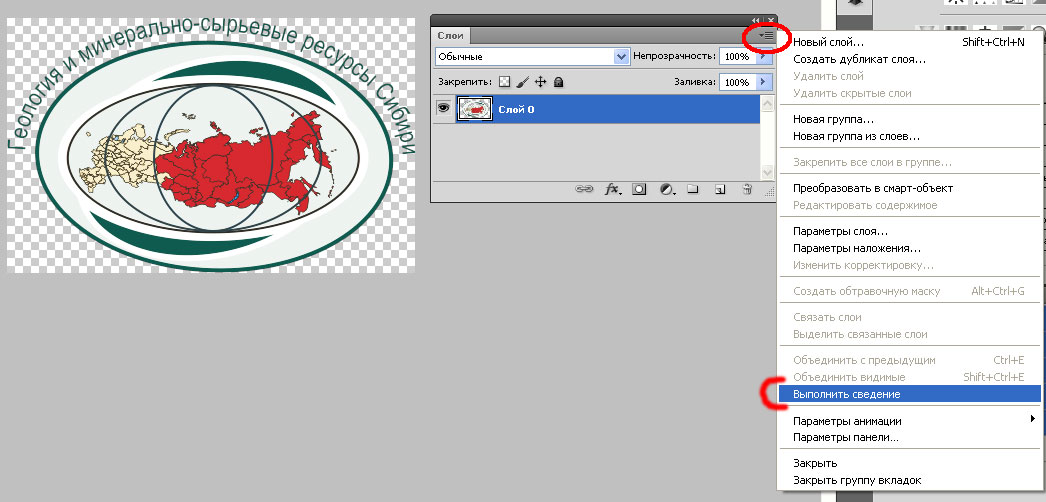The image size is (1046, 502).
Task: Click the link layers chain icon
Action: click(x=584, y=189)
